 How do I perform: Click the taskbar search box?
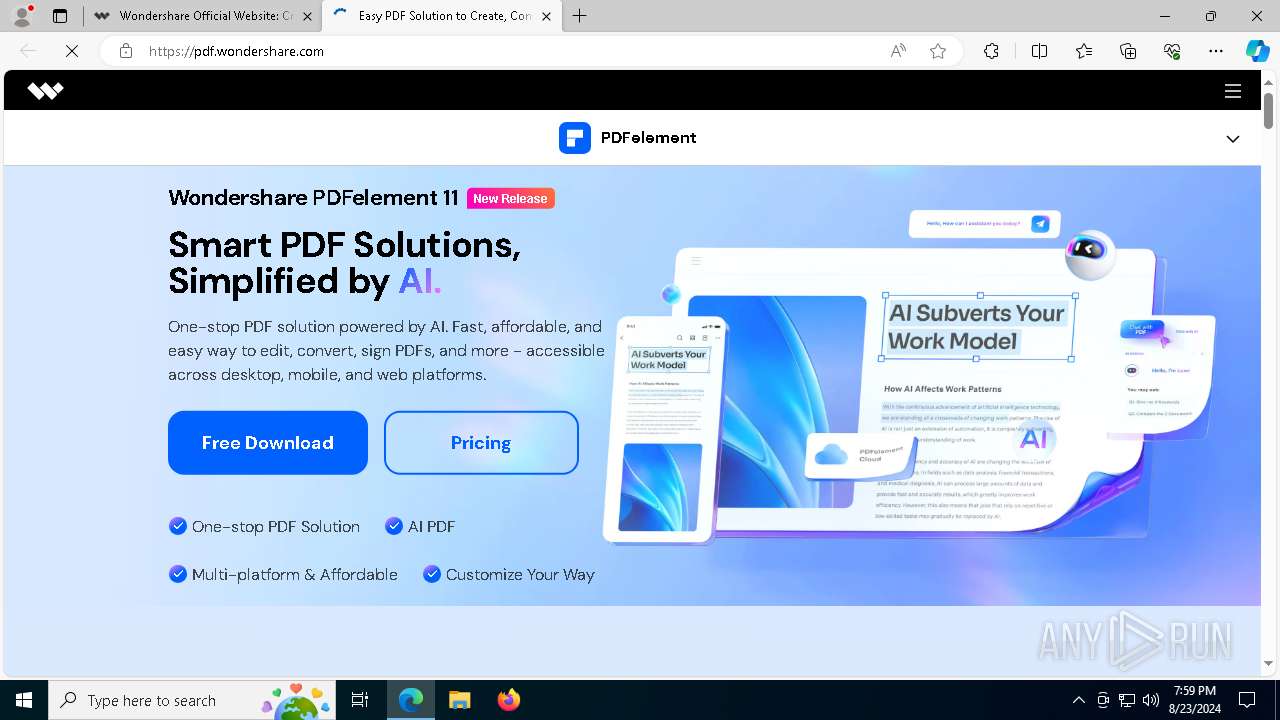click(192, 700)
